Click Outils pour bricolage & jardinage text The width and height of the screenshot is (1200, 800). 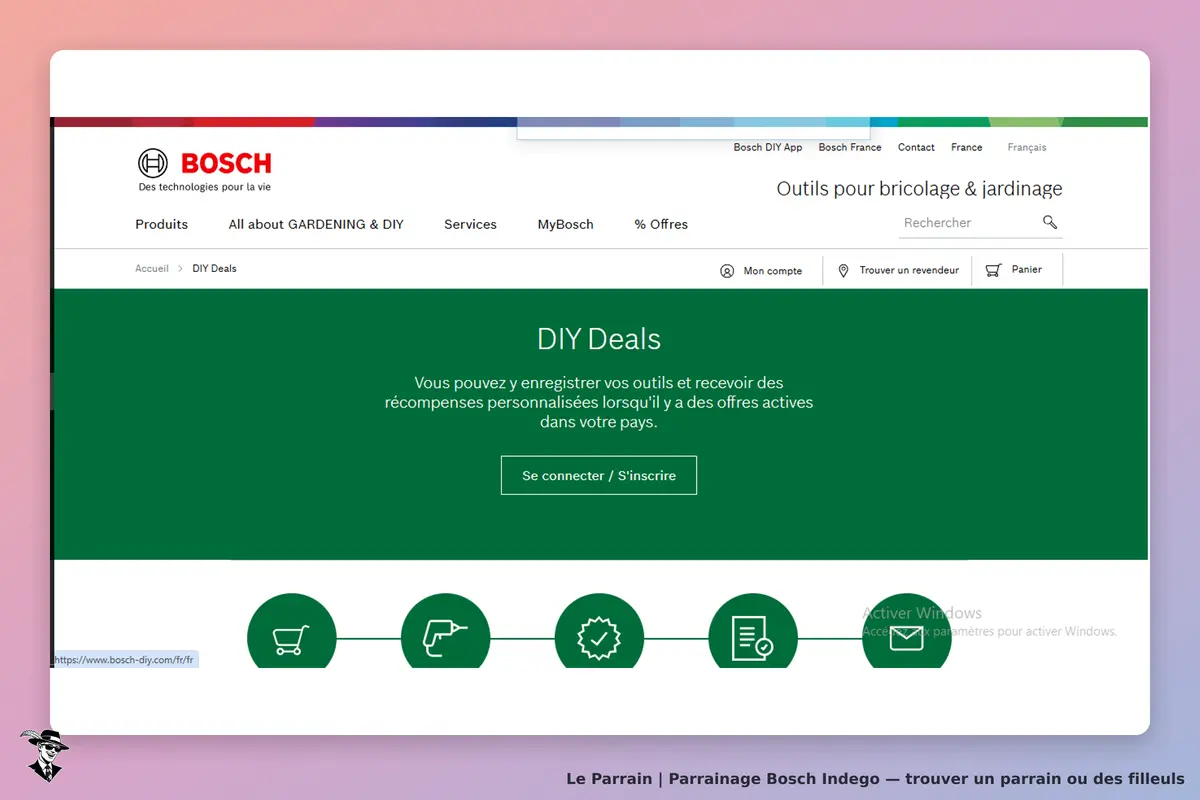pyautogui.click(x=919, y=188)
